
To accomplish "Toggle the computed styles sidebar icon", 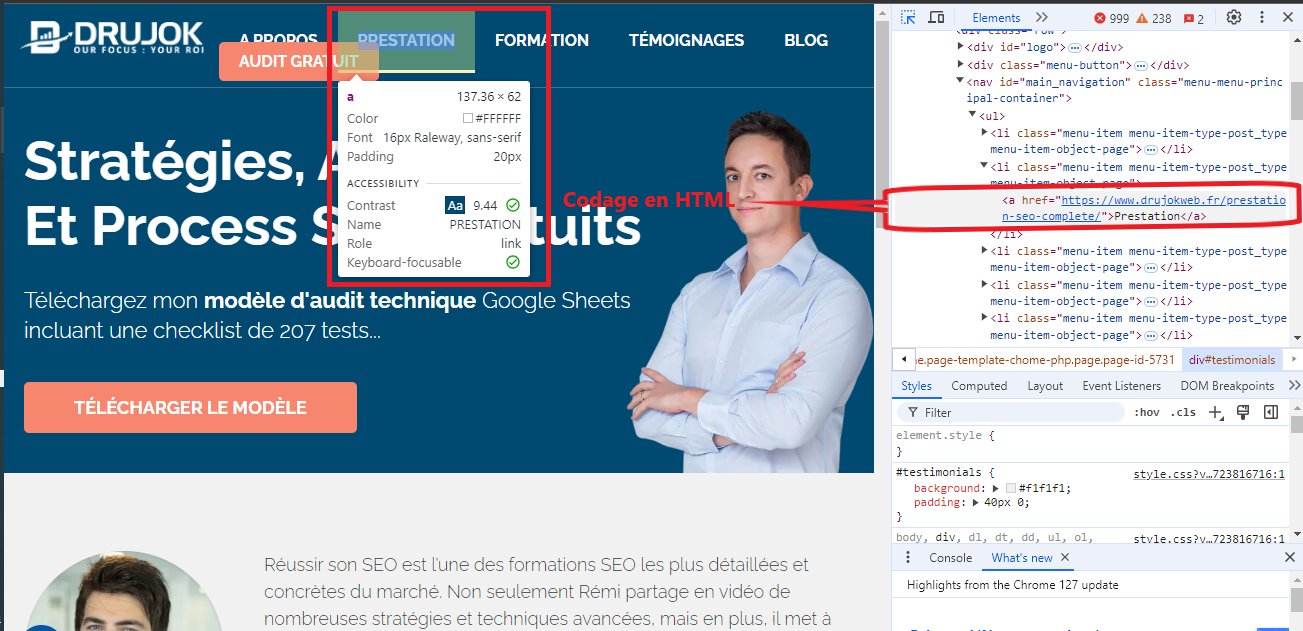I will pos(1271,412).
